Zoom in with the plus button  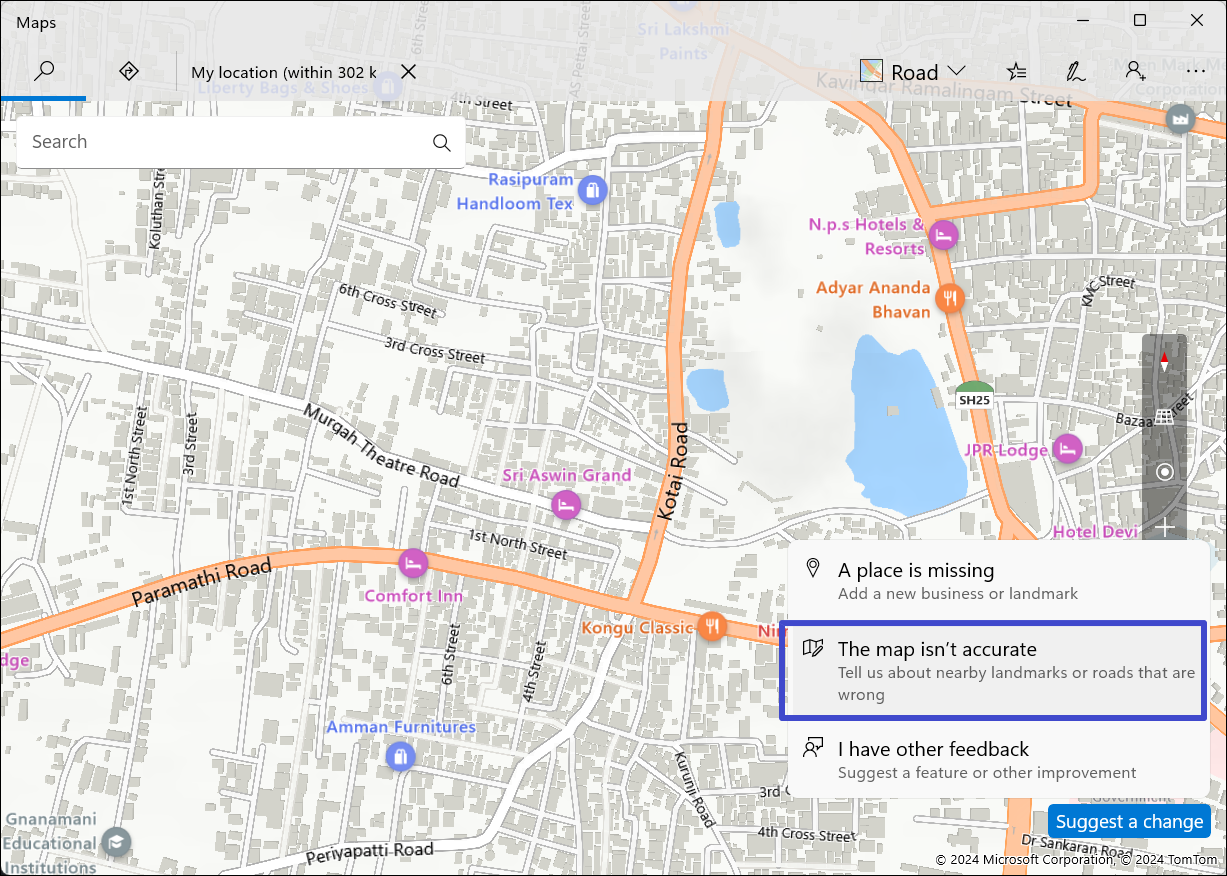coord(1164,527)
